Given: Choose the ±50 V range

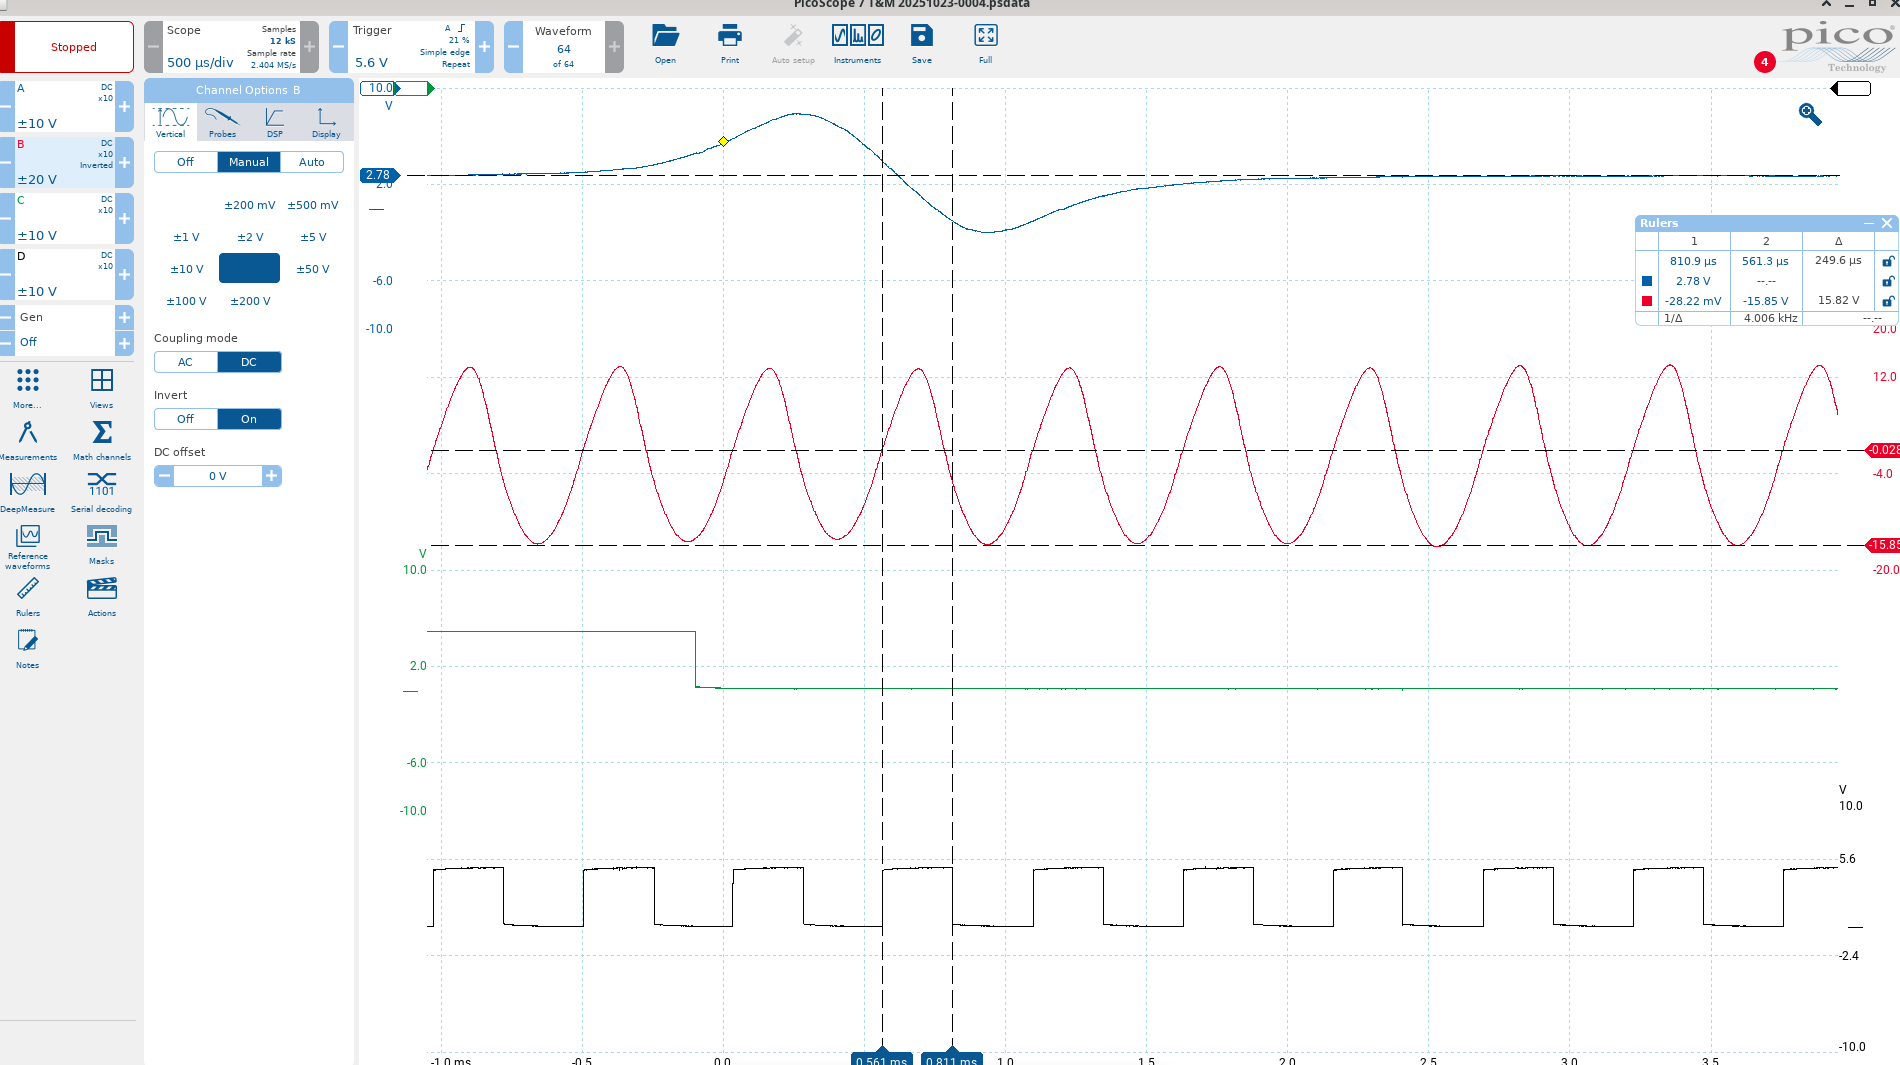Looking at the screenshot, I should 313,269.
